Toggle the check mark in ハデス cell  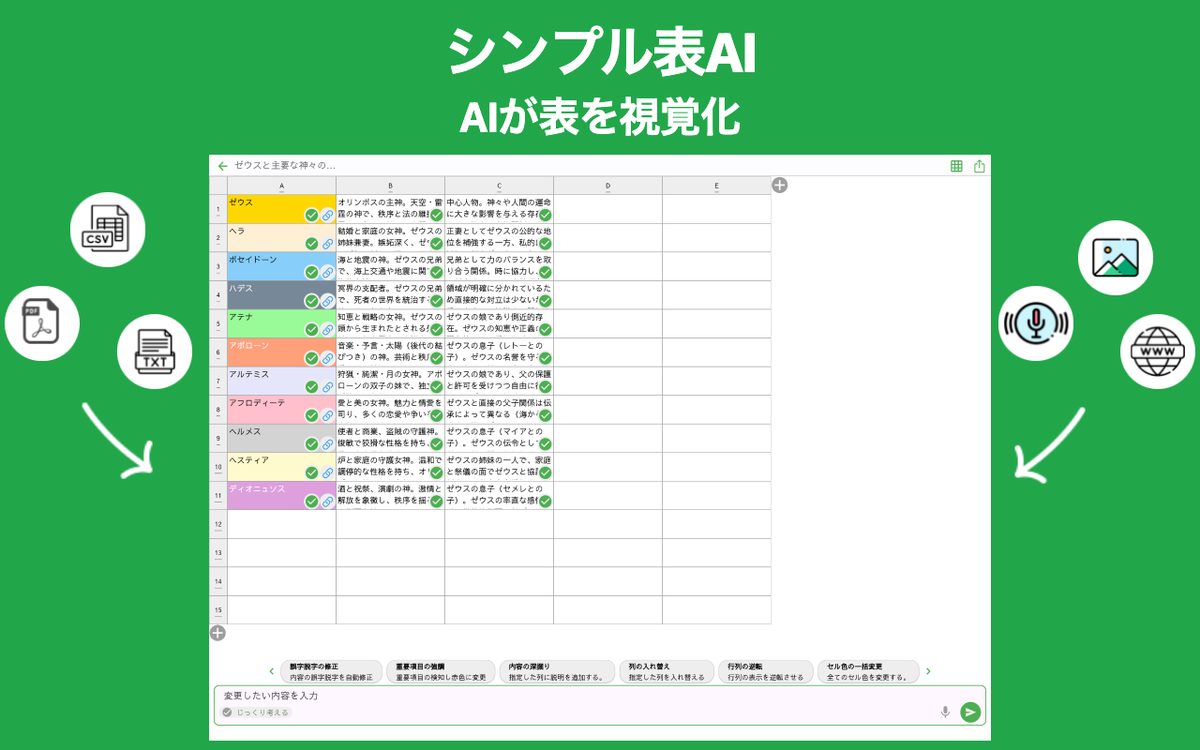click(x=312, y=301)
